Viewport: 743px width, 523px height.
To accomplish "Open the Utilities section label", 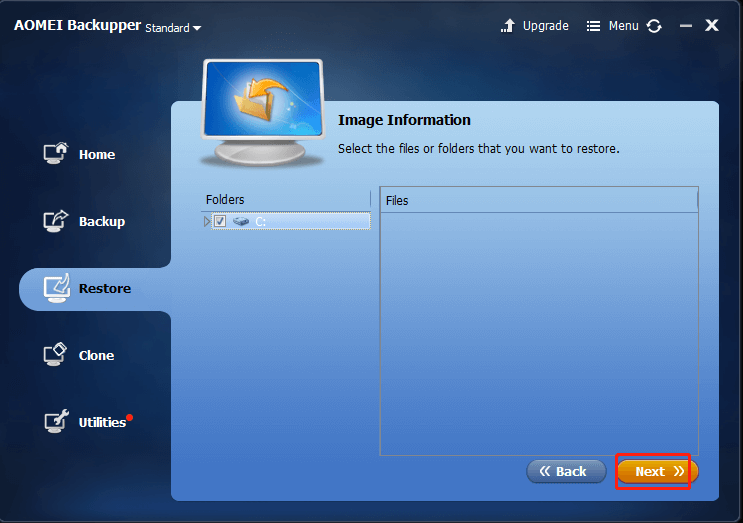I will 102,422.
